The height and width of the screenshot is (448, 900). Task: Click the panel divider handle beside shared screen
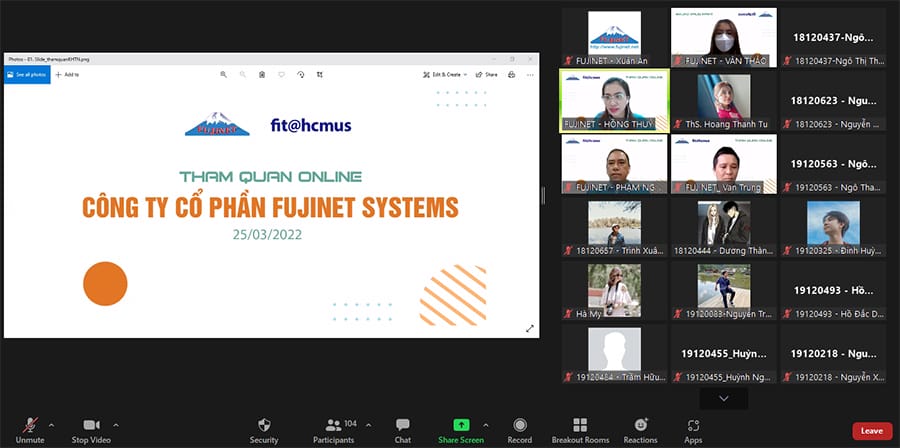click(543, 196)
